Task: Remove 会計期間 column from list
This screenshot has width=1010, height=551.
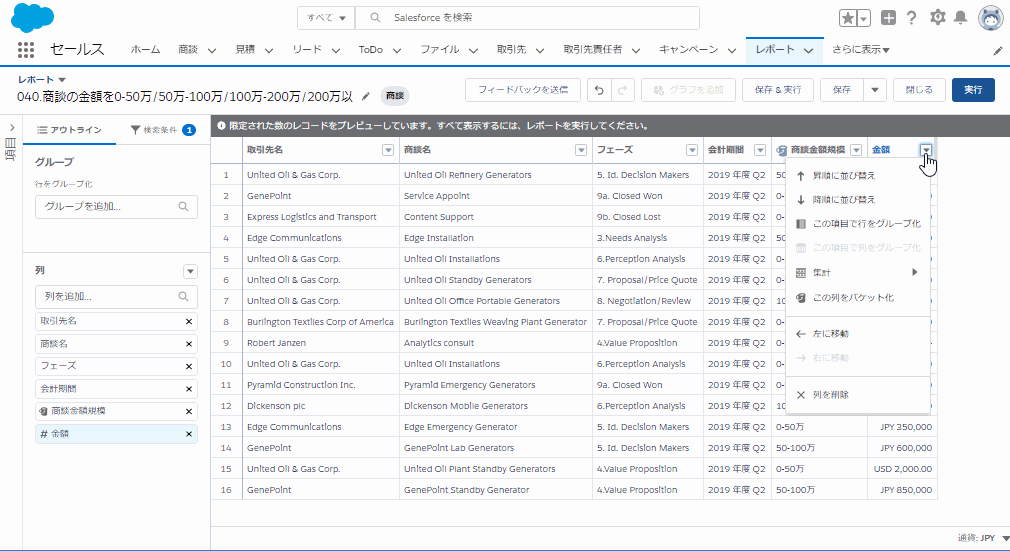Action: [189, 389]
